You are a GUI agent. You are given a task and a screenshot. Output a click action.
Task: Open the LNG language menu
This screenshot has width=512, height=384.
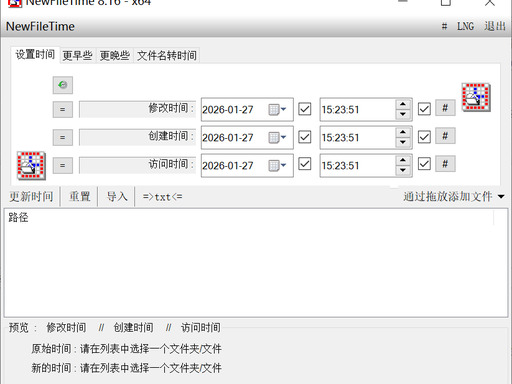[465, 26]
